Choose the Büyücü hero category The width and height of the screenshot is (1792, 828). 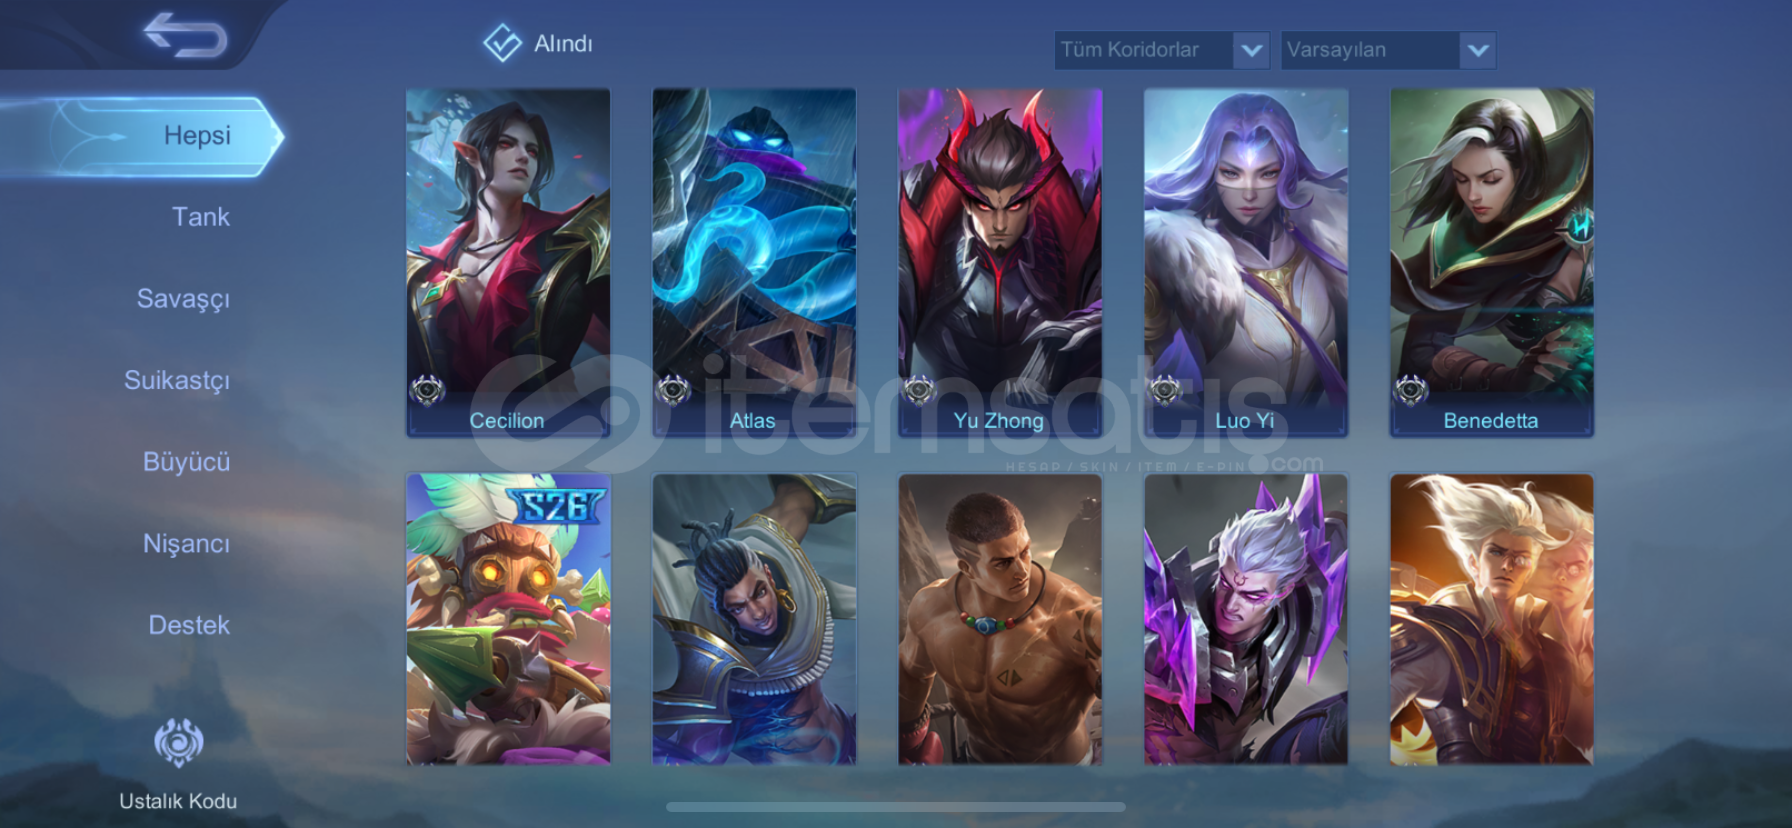click(x=186, y=462)
